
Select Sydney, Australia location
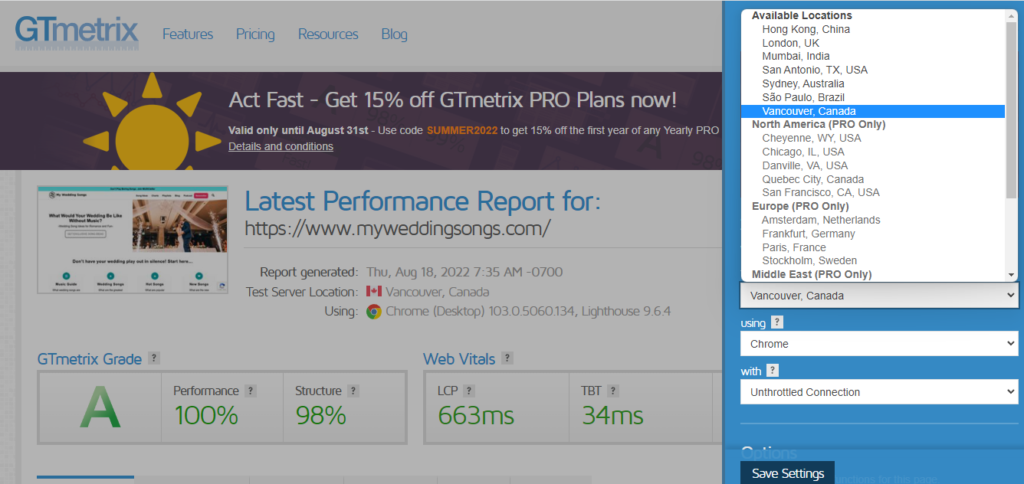tap(872, 84)
